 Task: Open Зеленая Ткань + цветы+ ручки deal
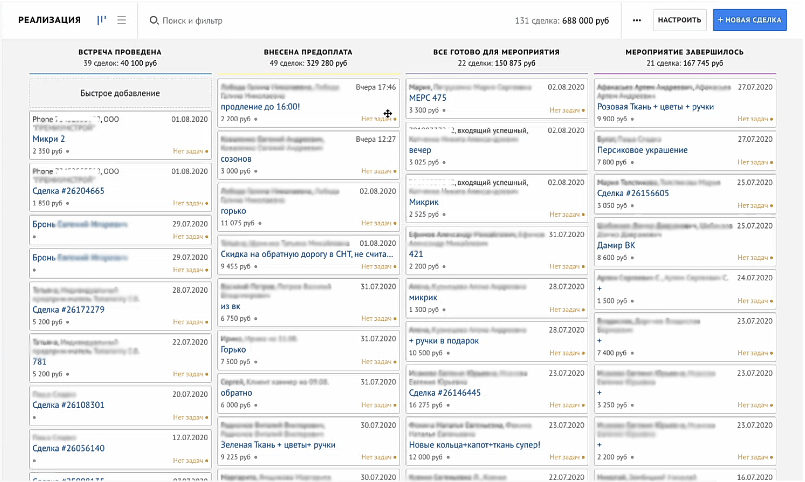pos(278,445)
